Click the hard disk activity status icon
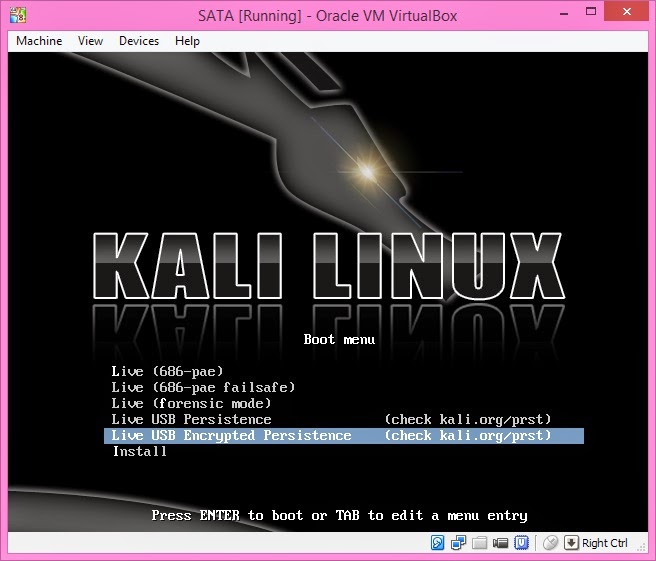This screenshot has height=561, width=656. coord(437,543)
